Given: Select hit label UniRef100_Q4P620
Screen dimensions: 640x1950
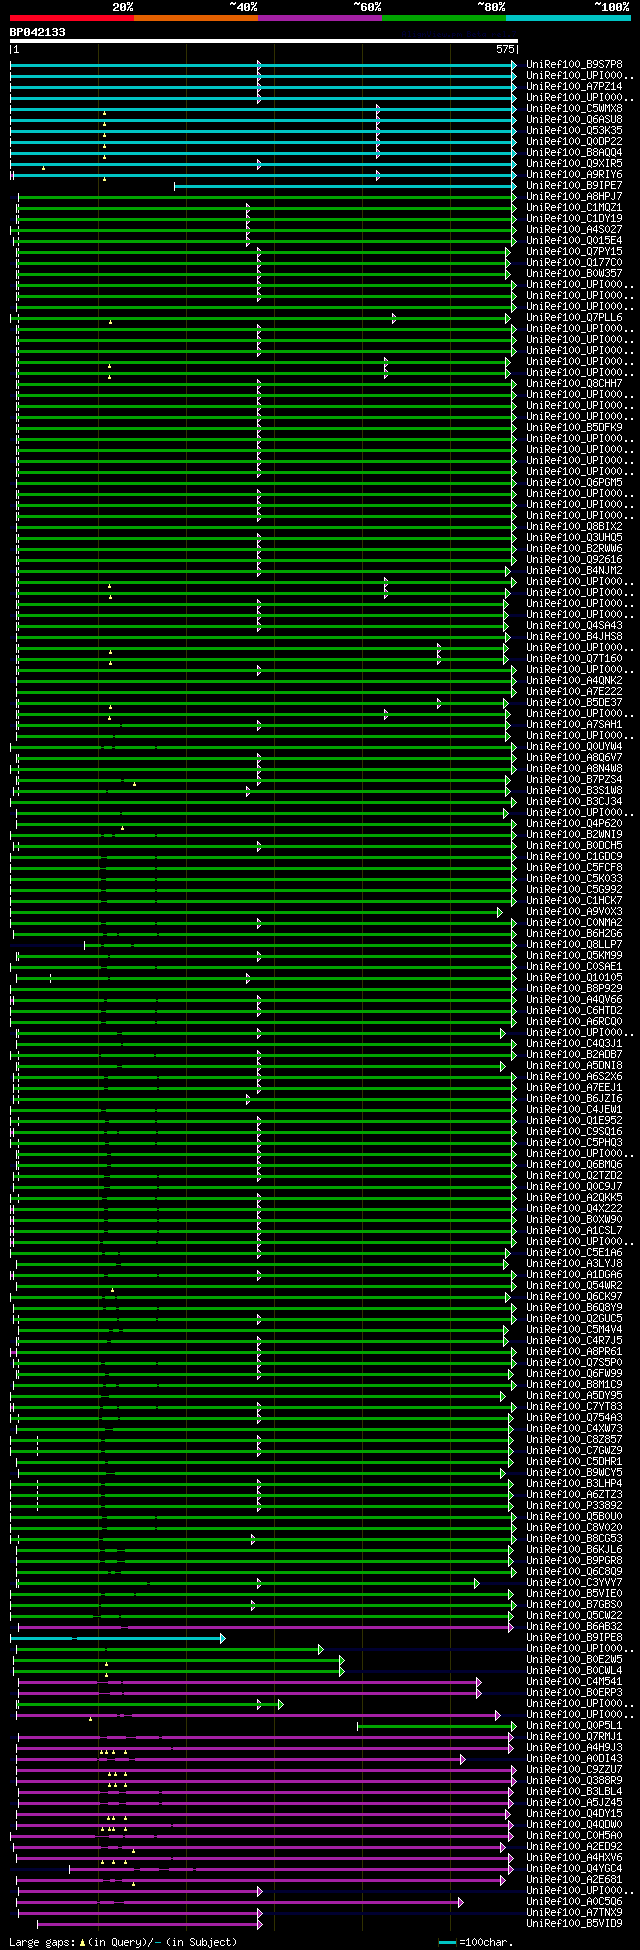Looking at the screenshot, I should [574, 824].
